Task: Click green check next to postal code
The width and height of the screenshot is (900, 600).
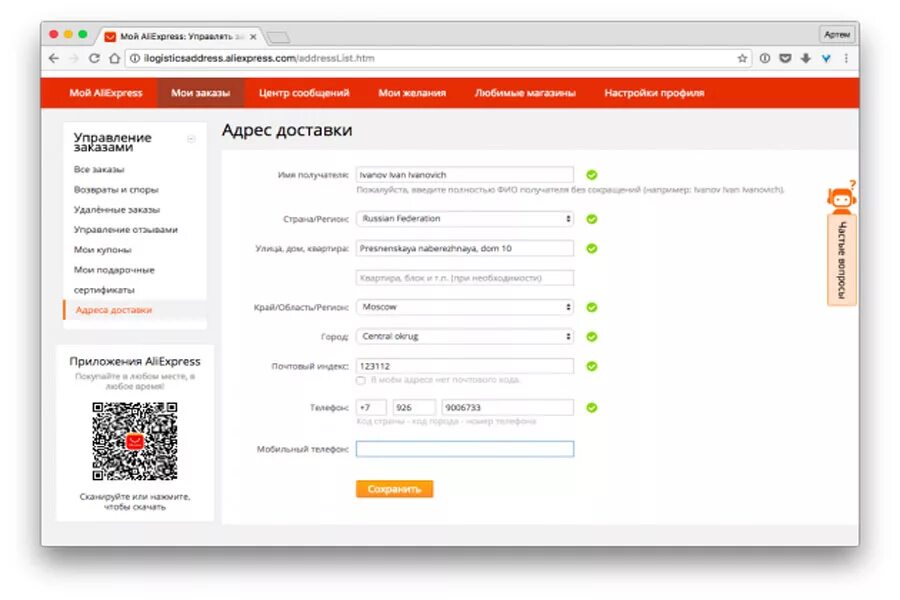Action: (x=592, y=366)
